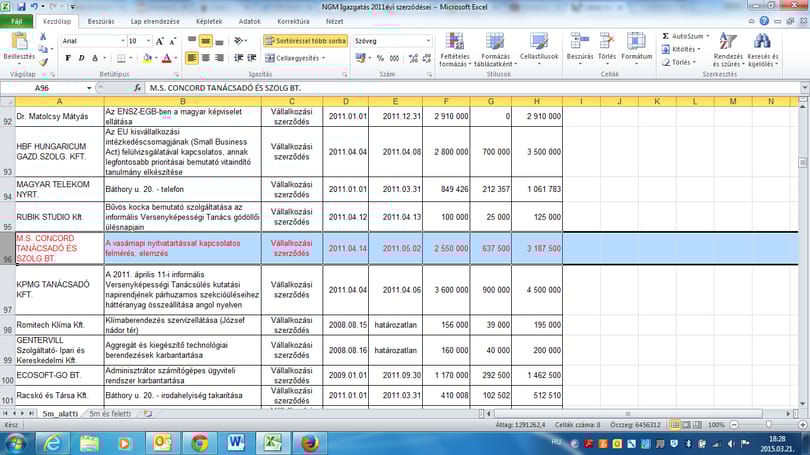Click the Format Painter brush icon

[43, 62]
